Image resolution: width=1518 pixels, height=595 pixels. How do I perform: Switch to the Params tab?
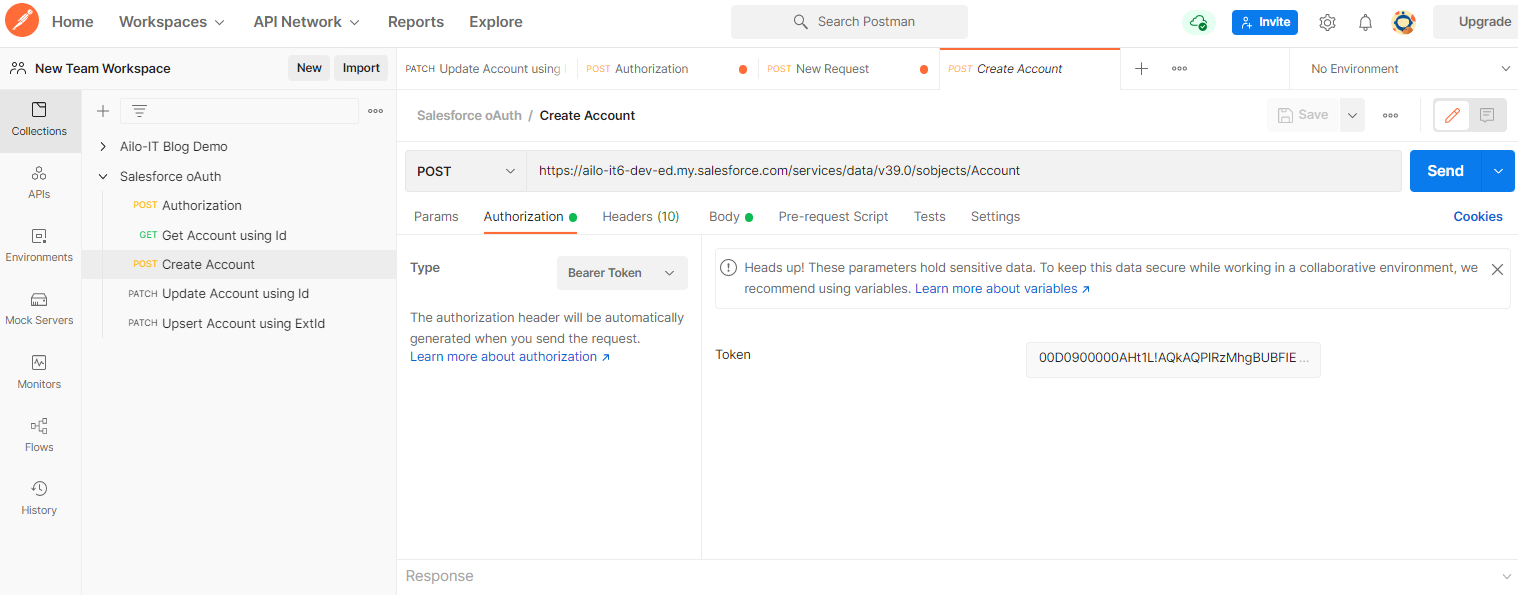pos(436,217)
